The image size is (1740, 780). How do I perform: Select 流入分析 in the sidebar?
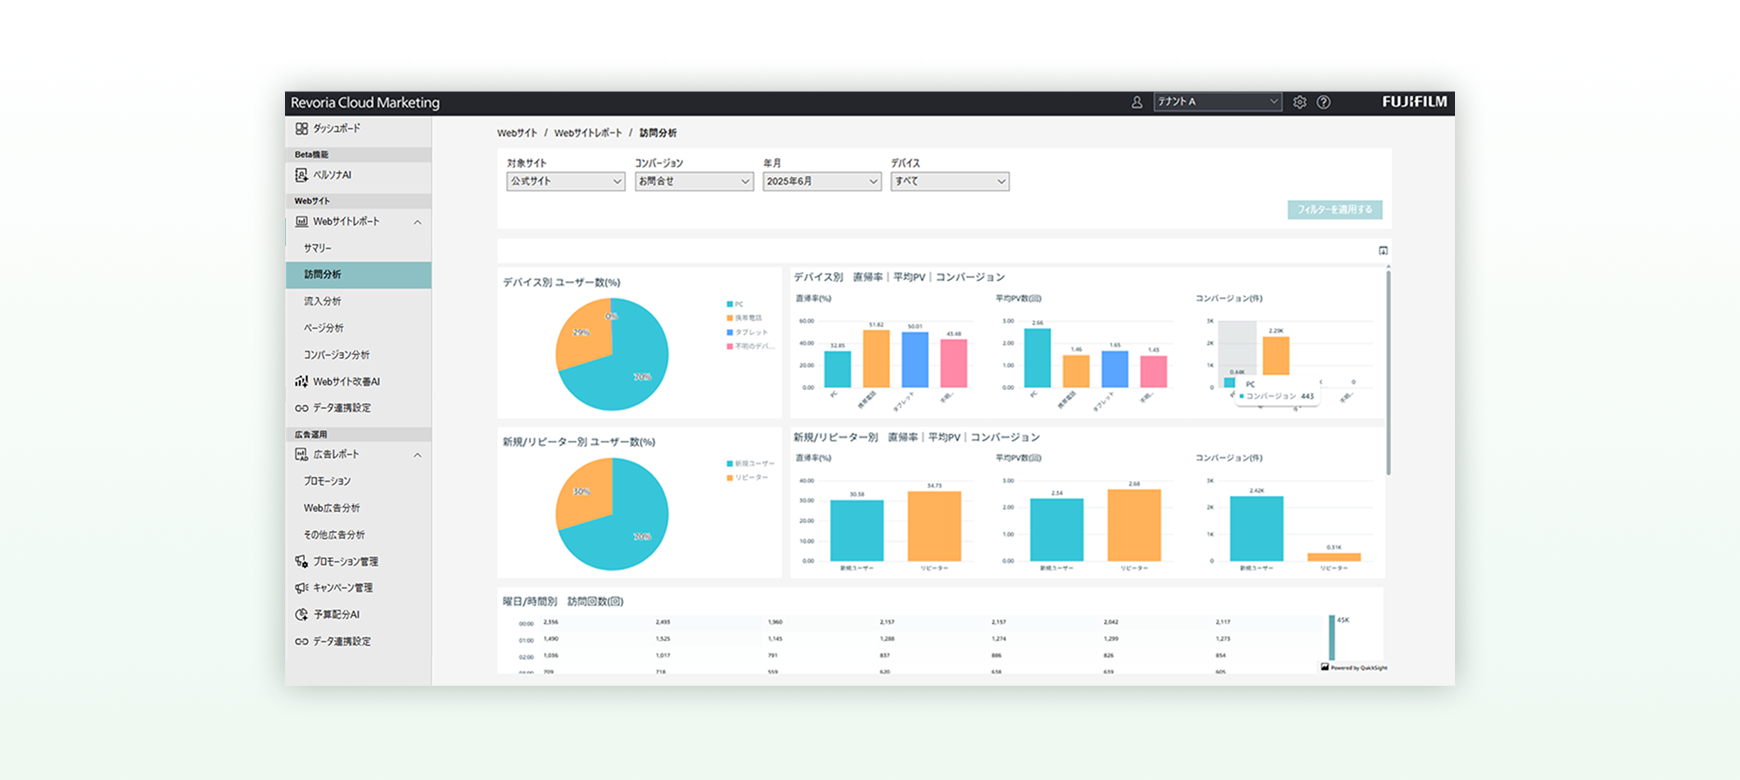[x=322, y=301]
